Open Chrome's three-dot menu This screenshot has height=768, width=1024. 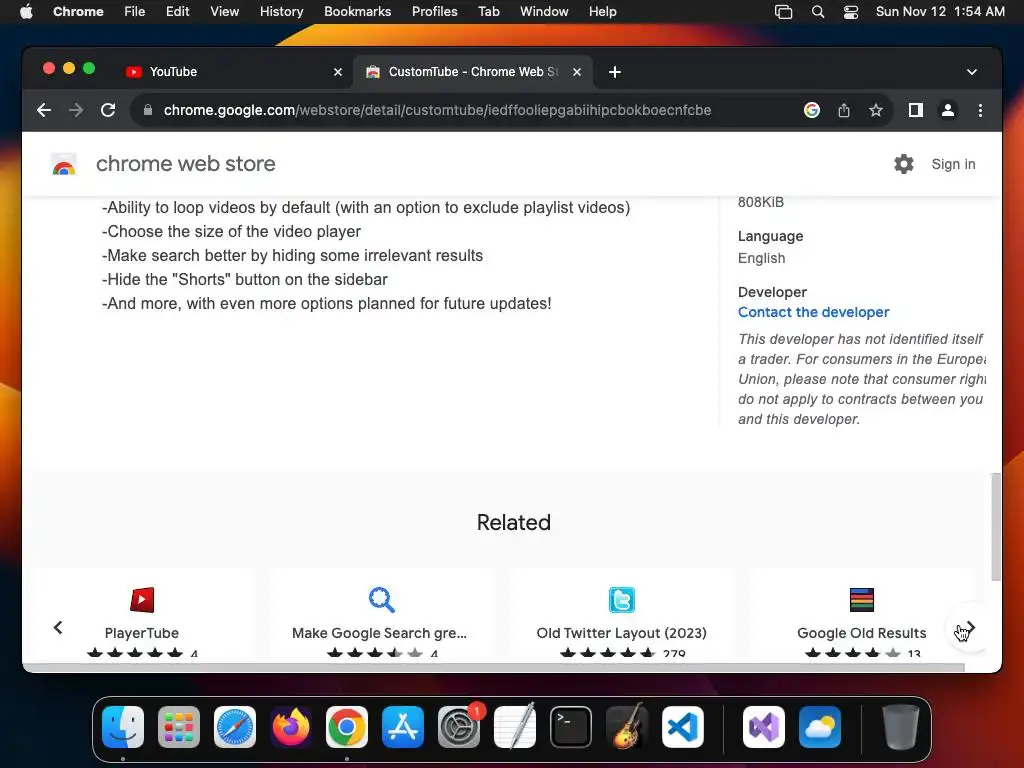pyautogui.click(x=980, y=110)
